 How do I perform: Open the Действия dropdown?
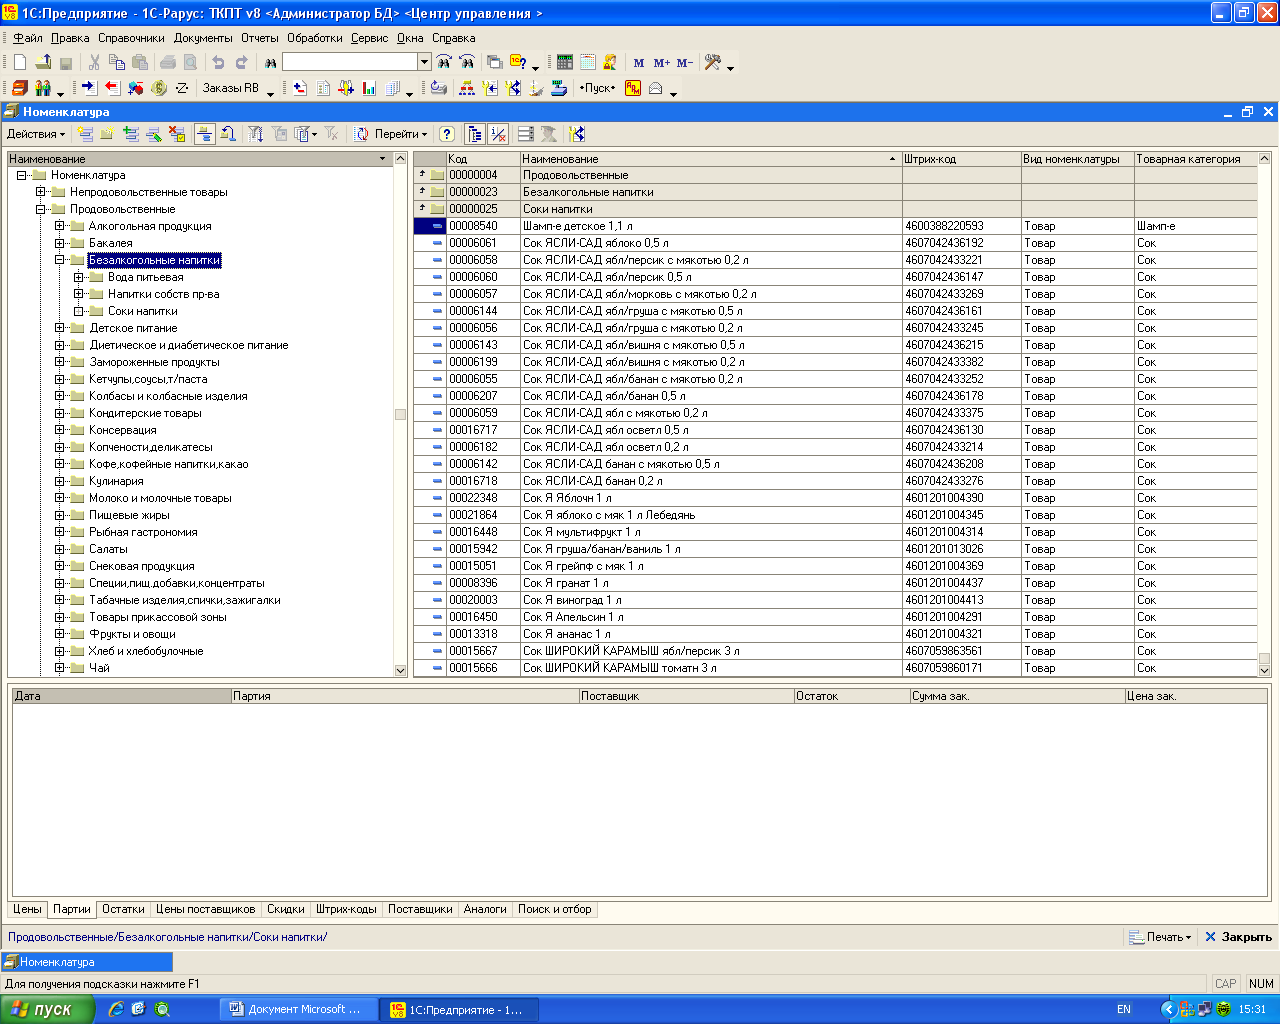click(35, 134)
